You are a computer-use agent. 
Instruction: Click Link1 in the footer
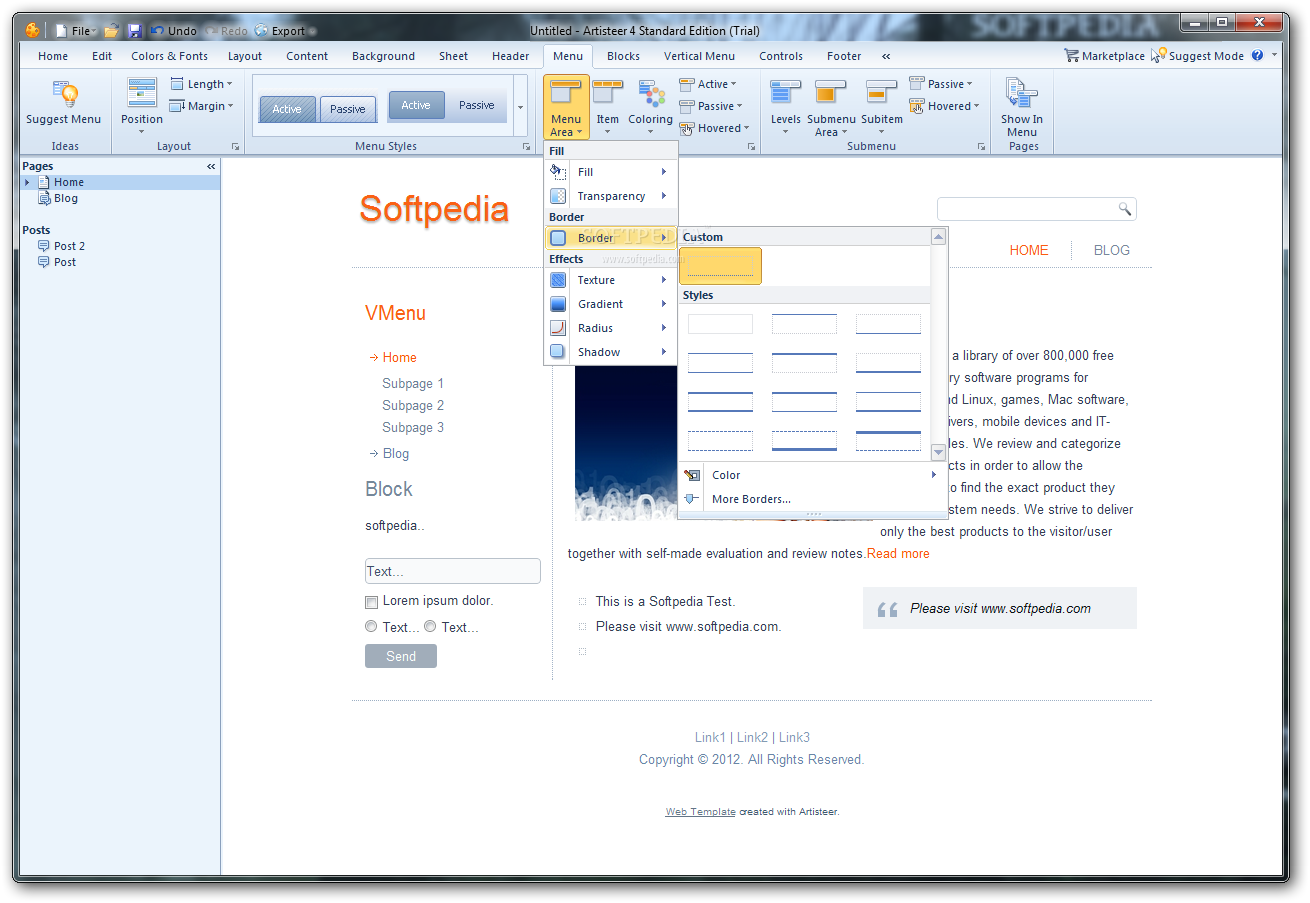pos(710,737)
